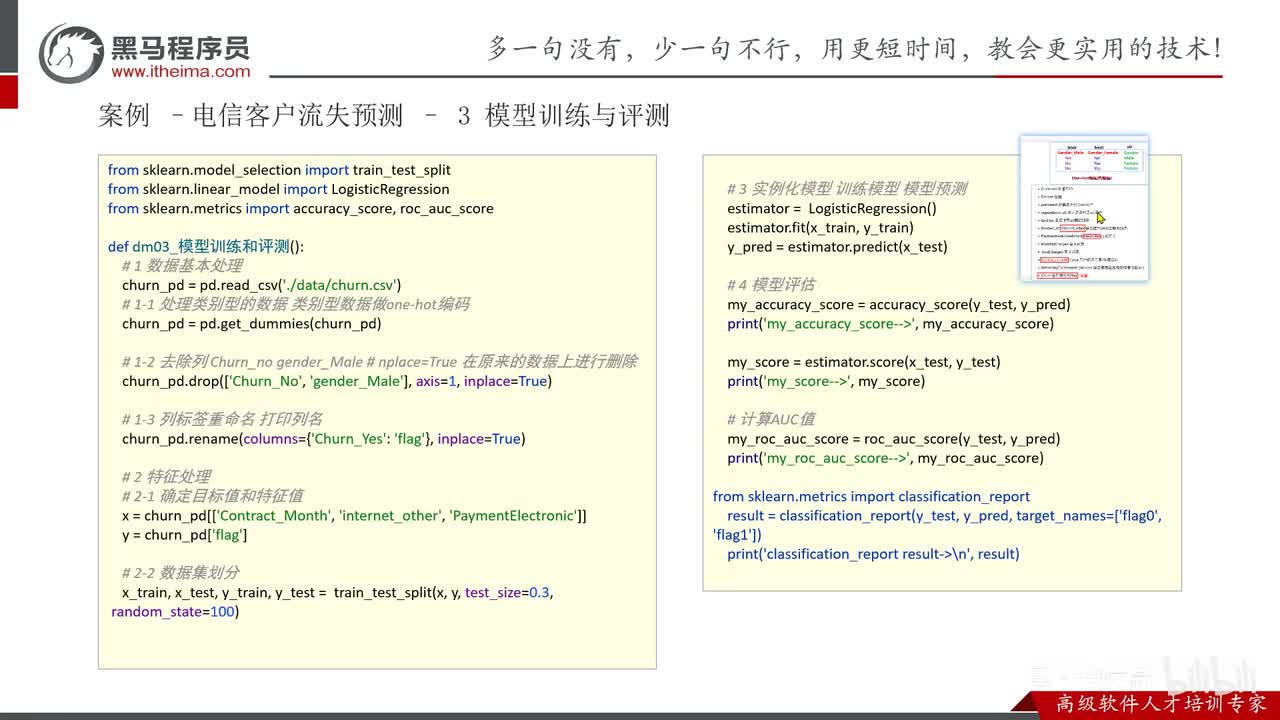Click the line estimator = LogisticRegression()
Viewport: 1280px width, 720px height.
point(832,208)
